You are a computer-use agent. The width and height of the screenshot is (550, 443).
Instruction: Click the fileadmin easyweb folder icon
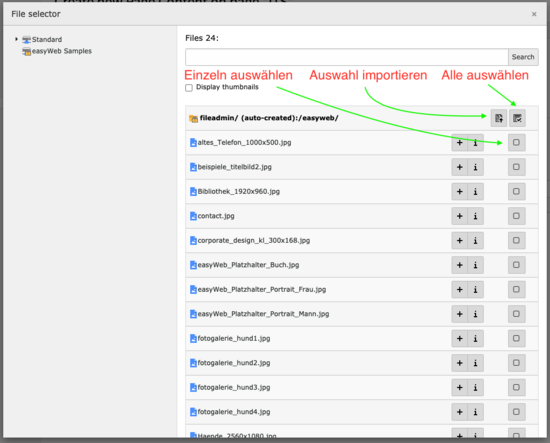193,119
